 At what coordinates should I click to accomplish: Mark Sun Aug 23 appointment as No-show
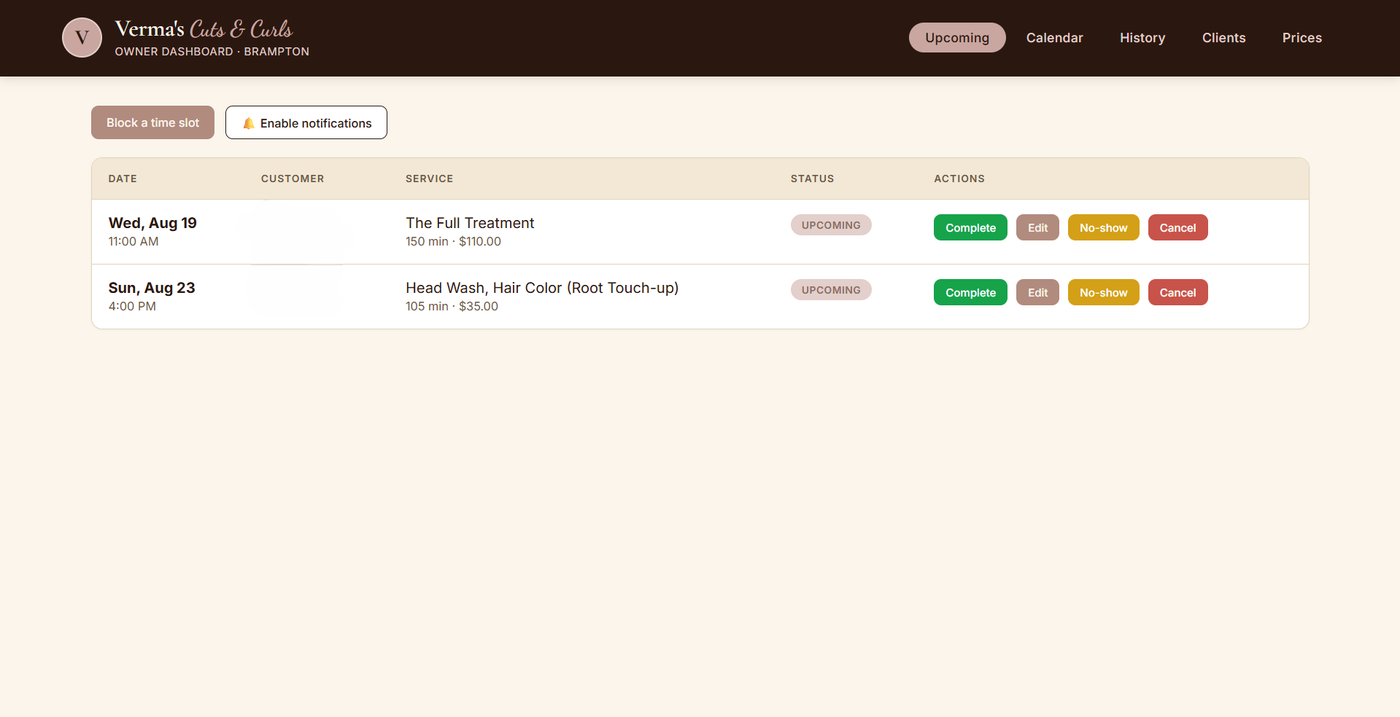coord(1103,293)
